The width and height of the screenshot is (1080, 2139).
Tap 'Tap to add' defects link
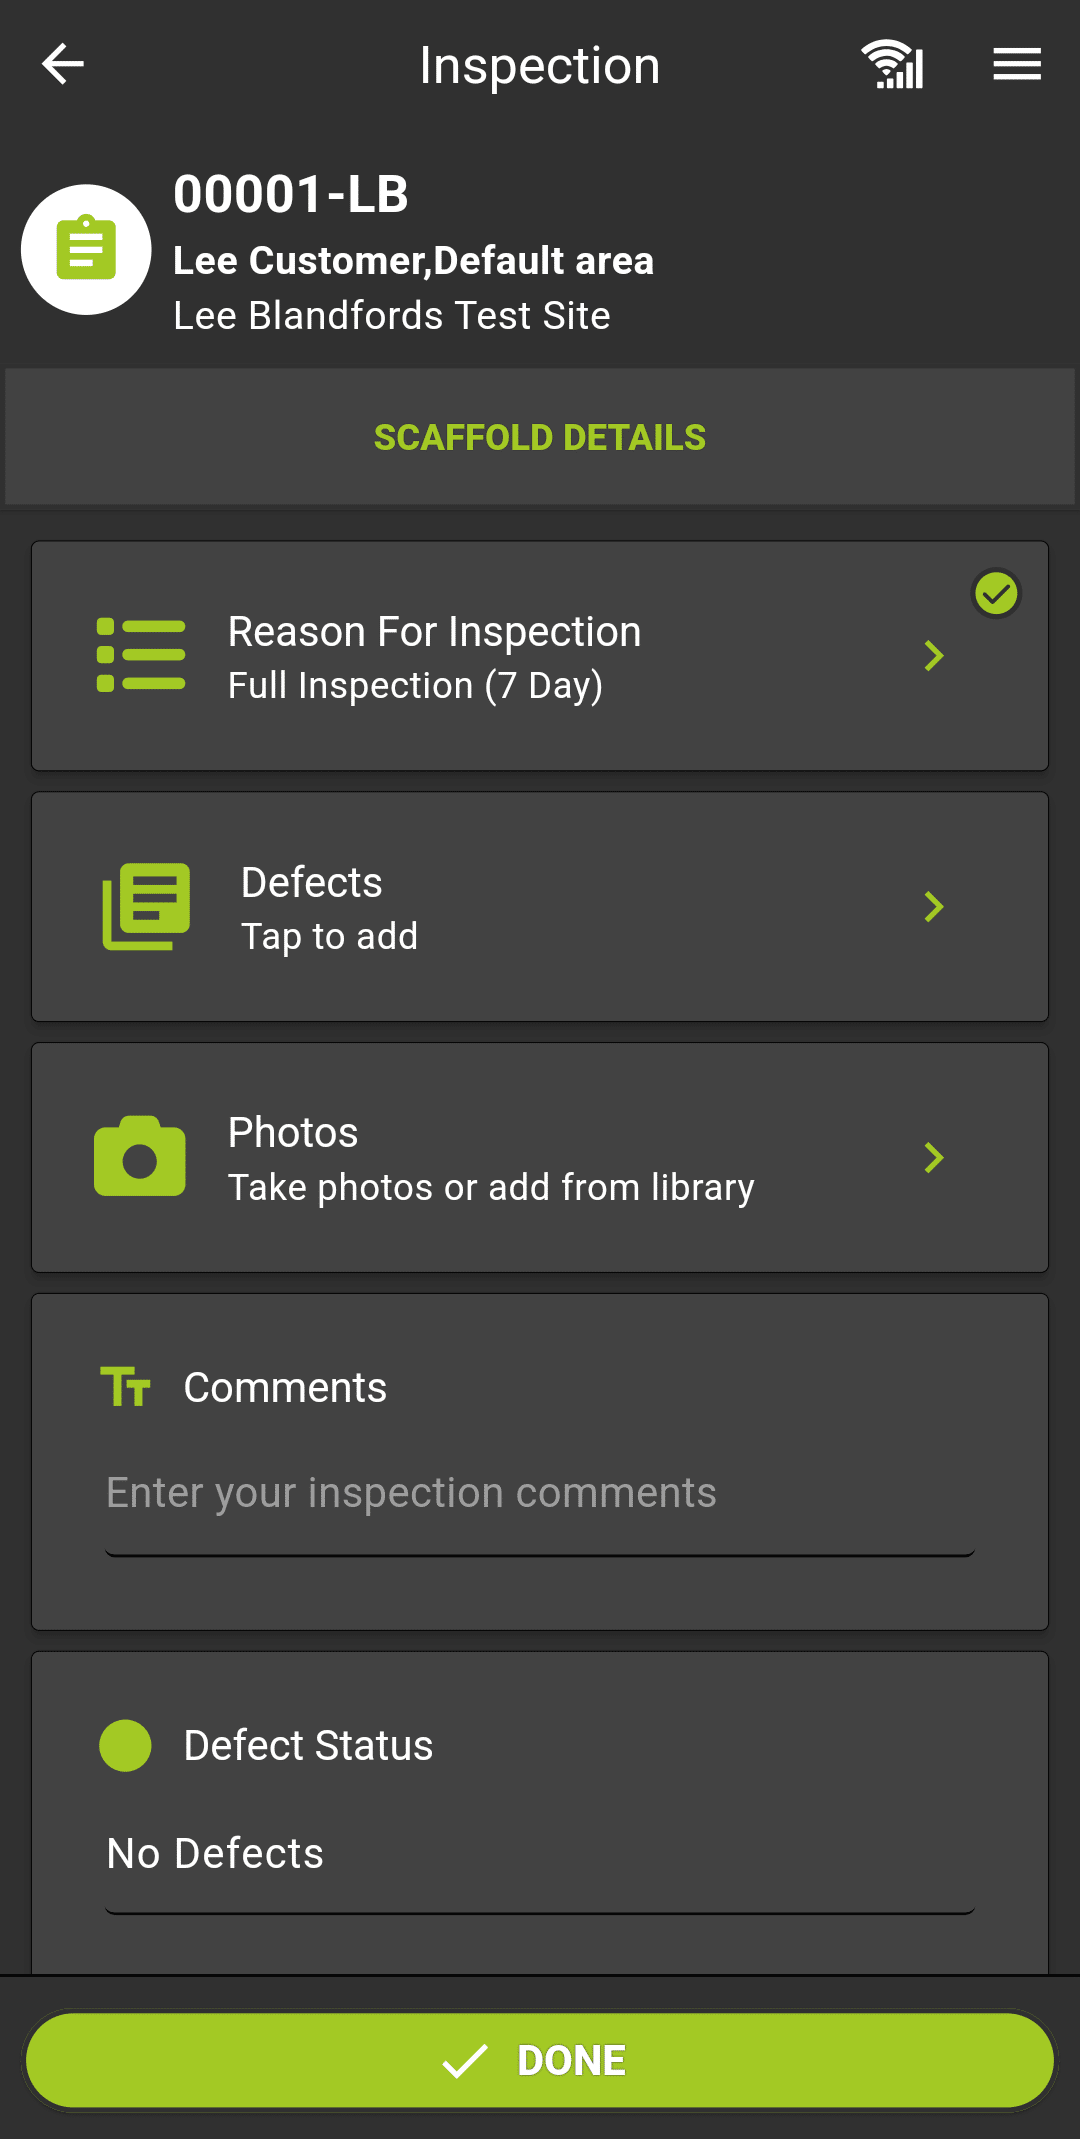tap(329, 937)
